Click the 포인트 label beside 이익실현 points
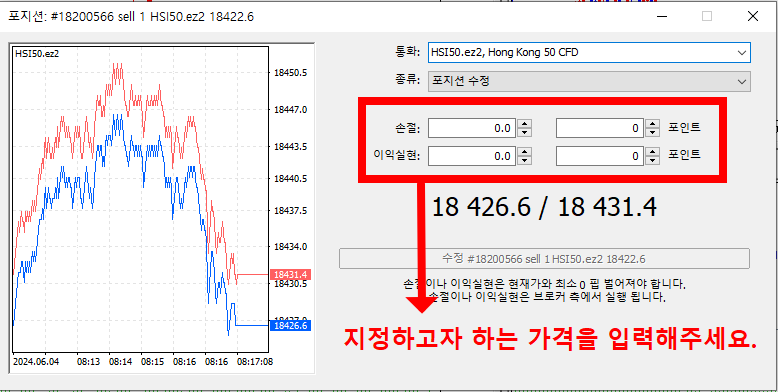Image resolution: width=778 pixels, height=392 pixels. pyautogui.click(x=684, y=155)
